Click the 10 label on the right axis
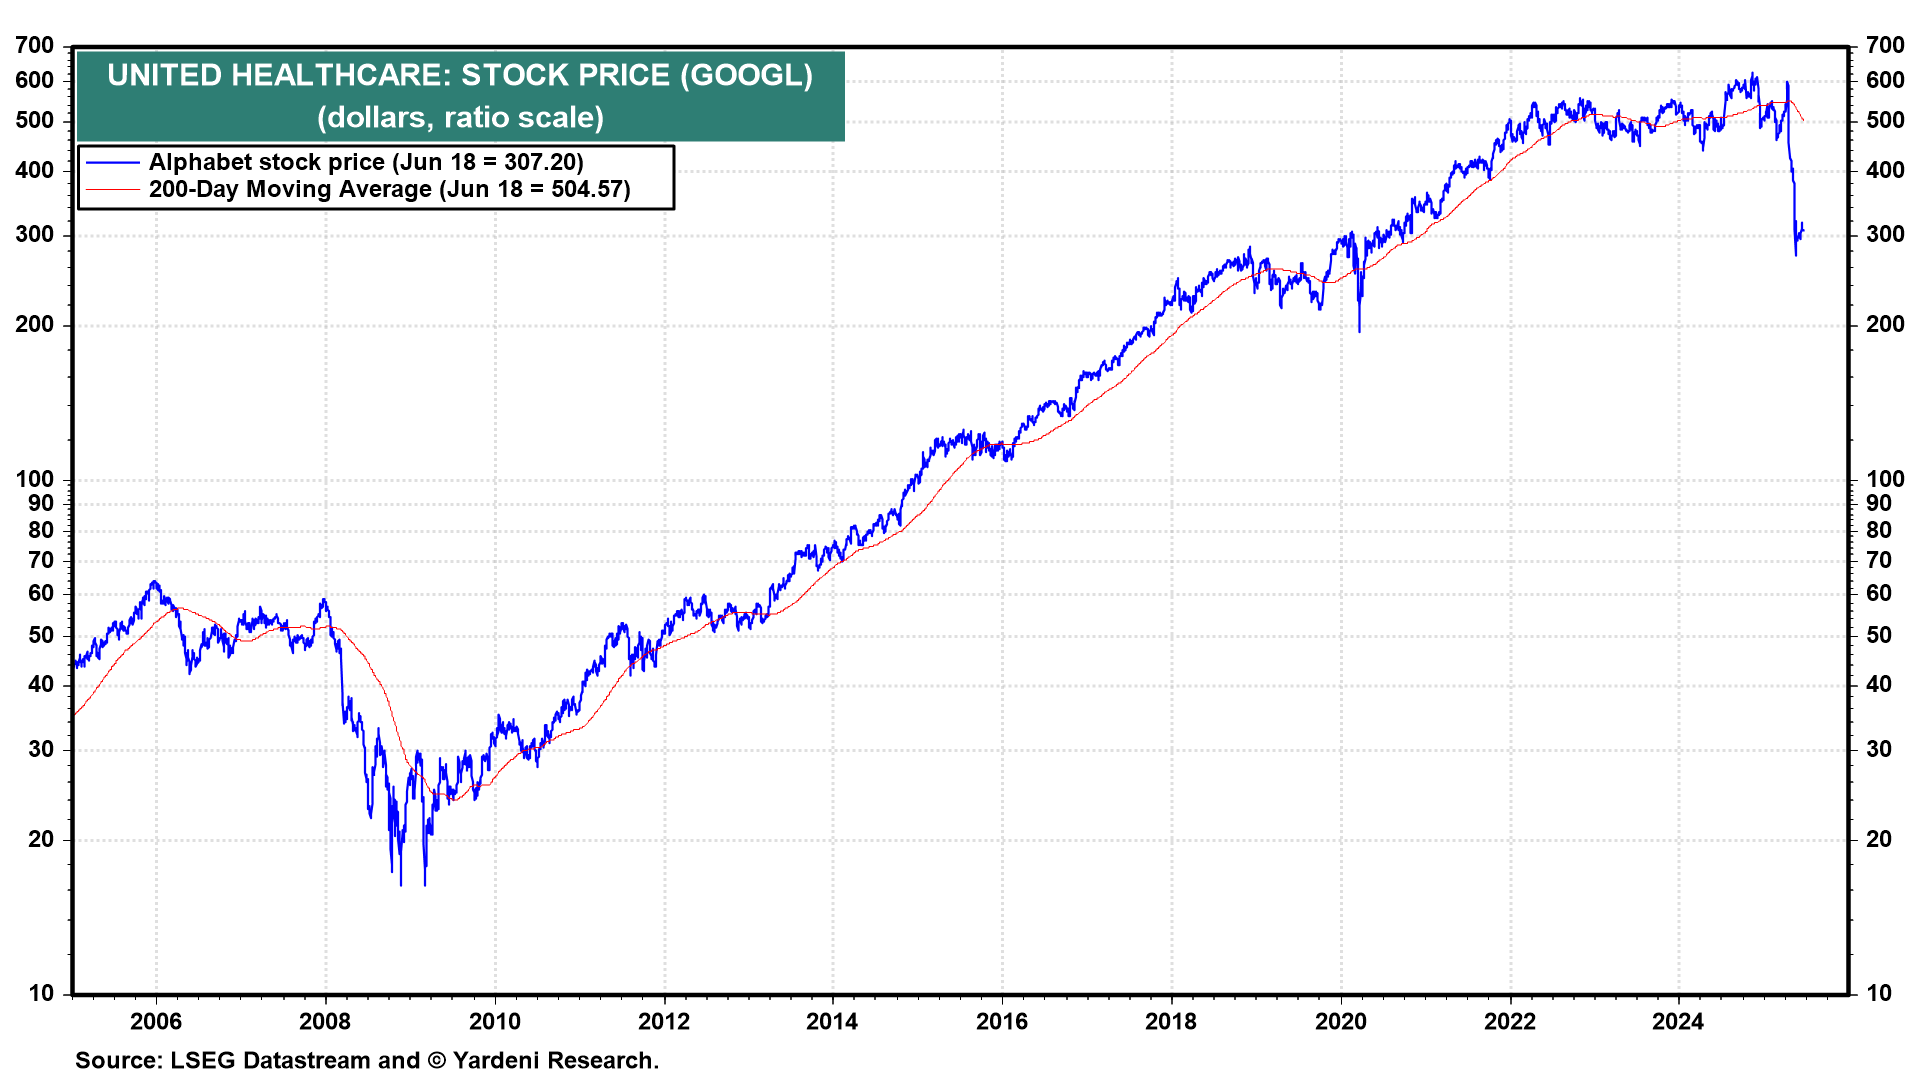This screenshot has width=1920, height=1080. coord(1879,993)
